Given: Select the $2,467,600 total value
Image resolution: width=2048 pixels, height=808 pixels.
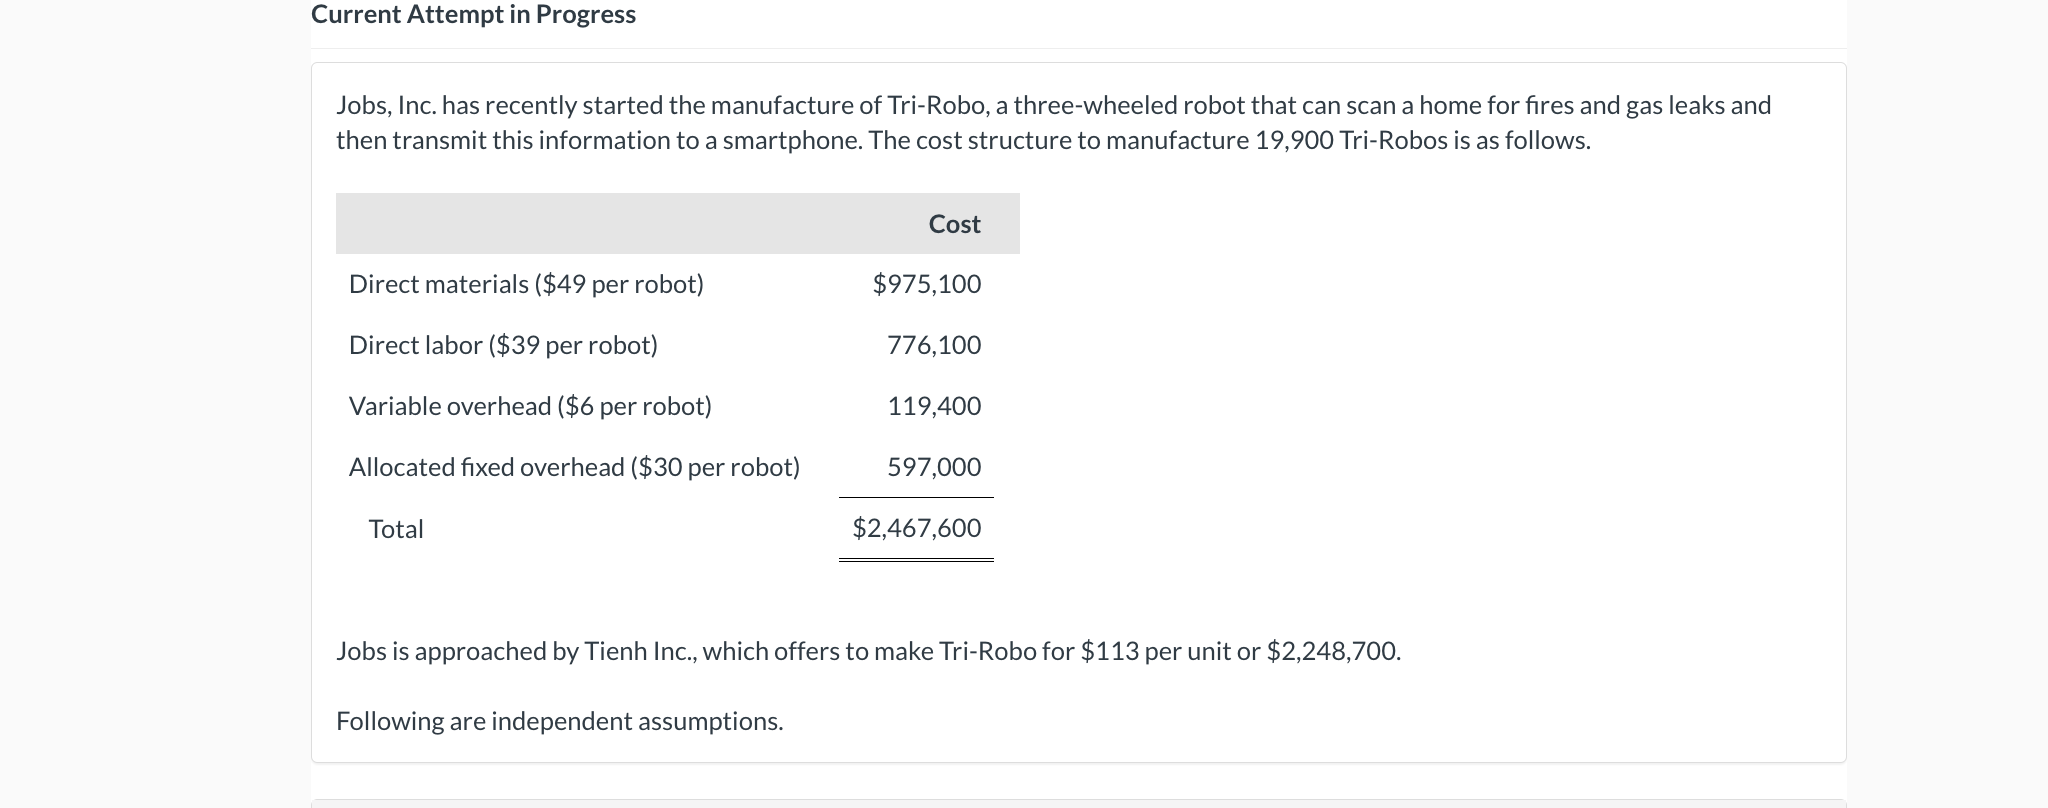Looking at the screenshot, I should pyautogui.click(x=916, y=528).
